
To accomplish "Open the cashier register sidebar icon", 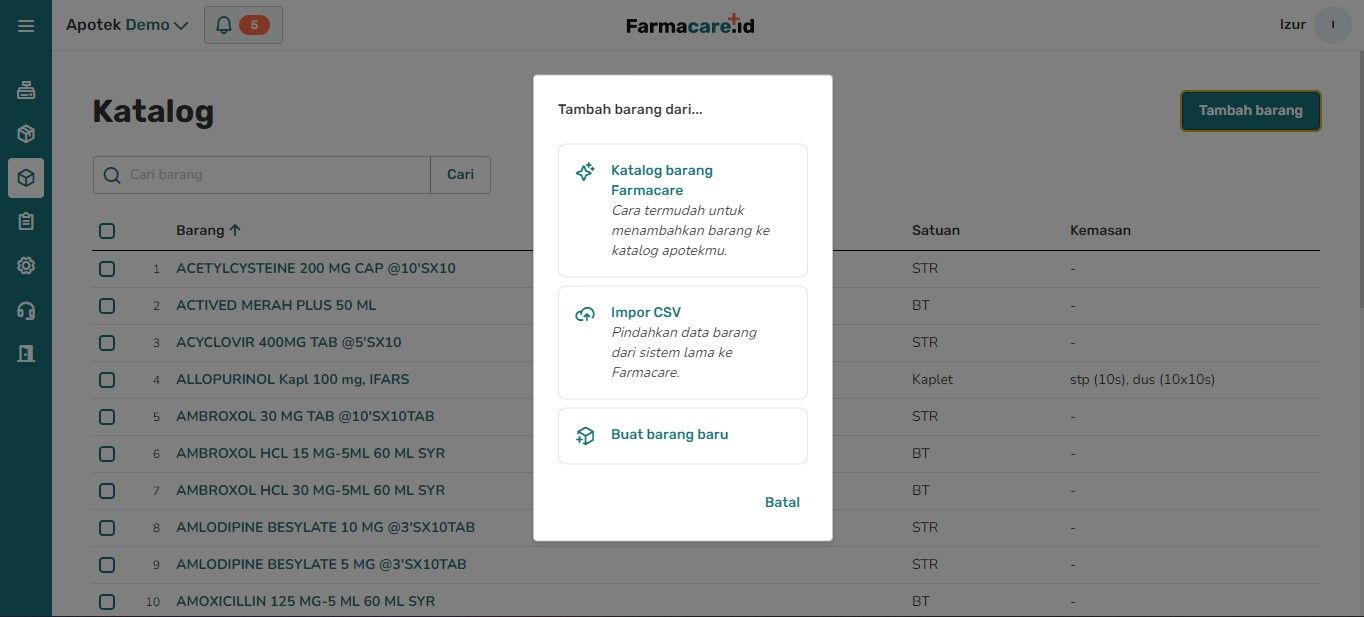I will [x=26, y=91].
